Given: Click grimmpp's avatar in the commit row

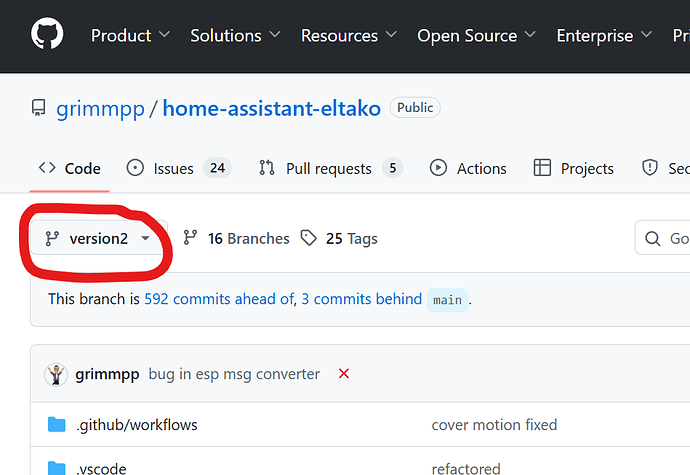Looking at the screenshot, I should (x=57, y=374).
